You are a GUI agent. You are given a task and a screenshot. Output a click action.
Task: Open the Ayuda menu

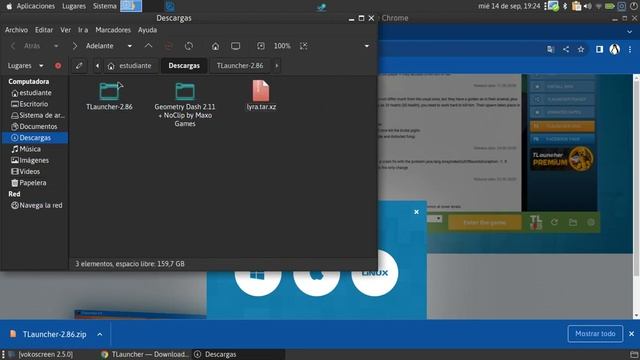tap(147, 30)
